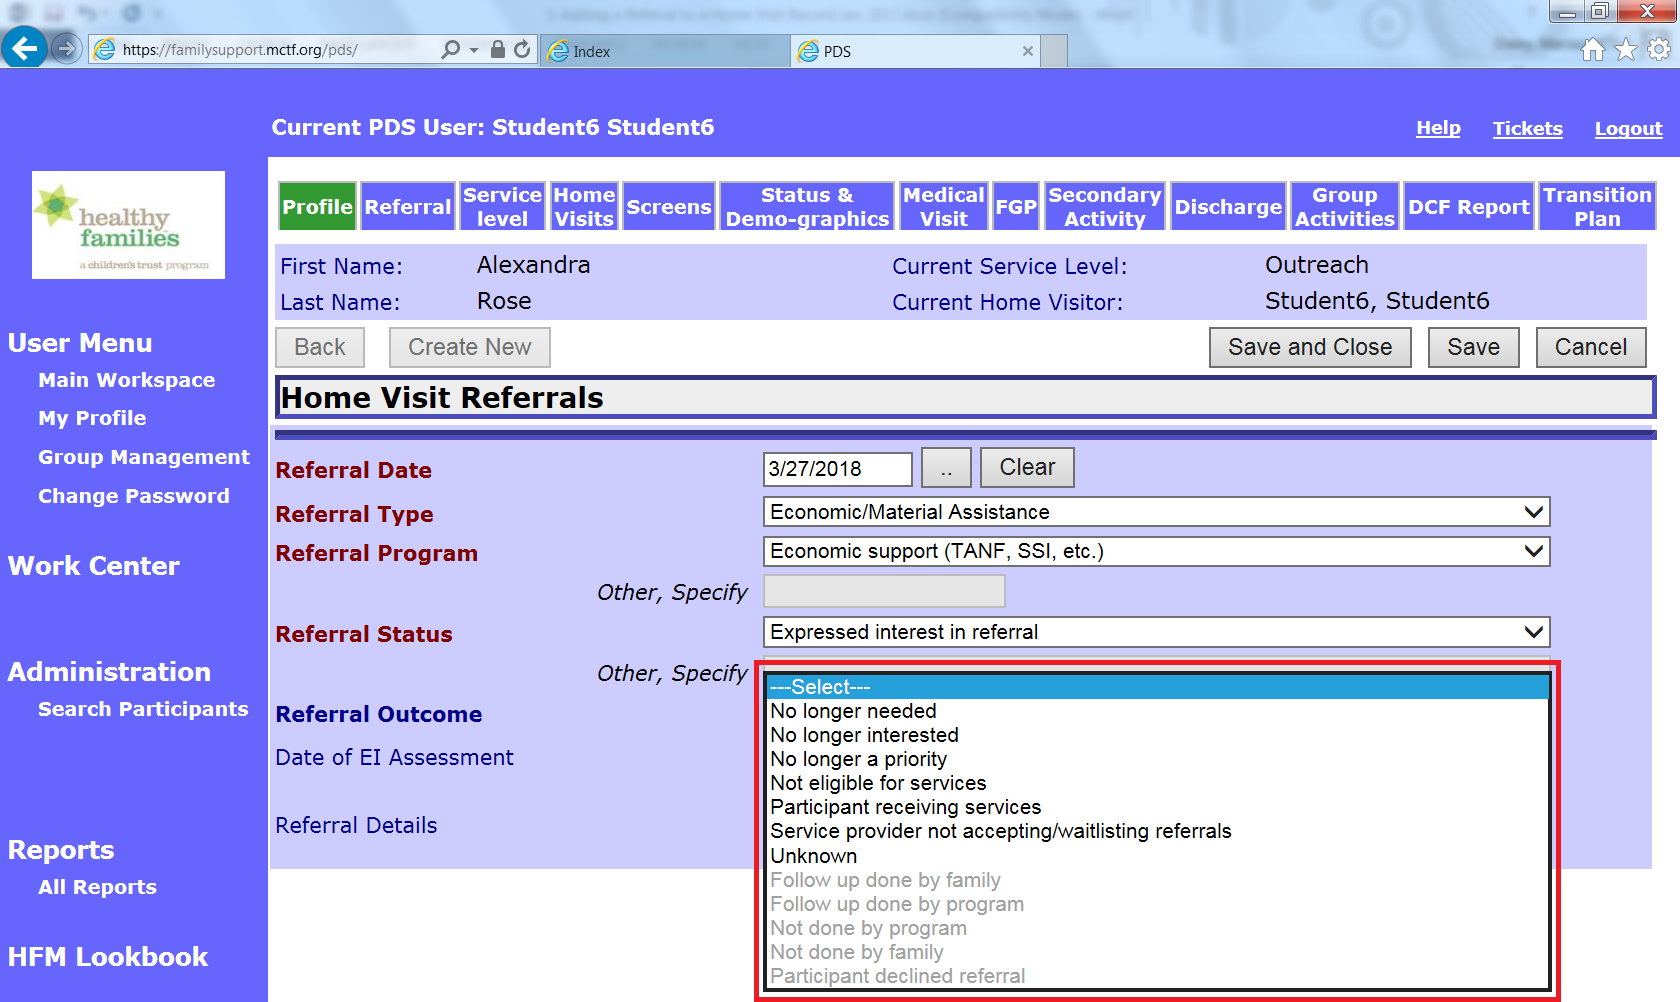Click the browser forward arrow
The width and height of the screenshot is (1680, 1002).
point(66,49)
